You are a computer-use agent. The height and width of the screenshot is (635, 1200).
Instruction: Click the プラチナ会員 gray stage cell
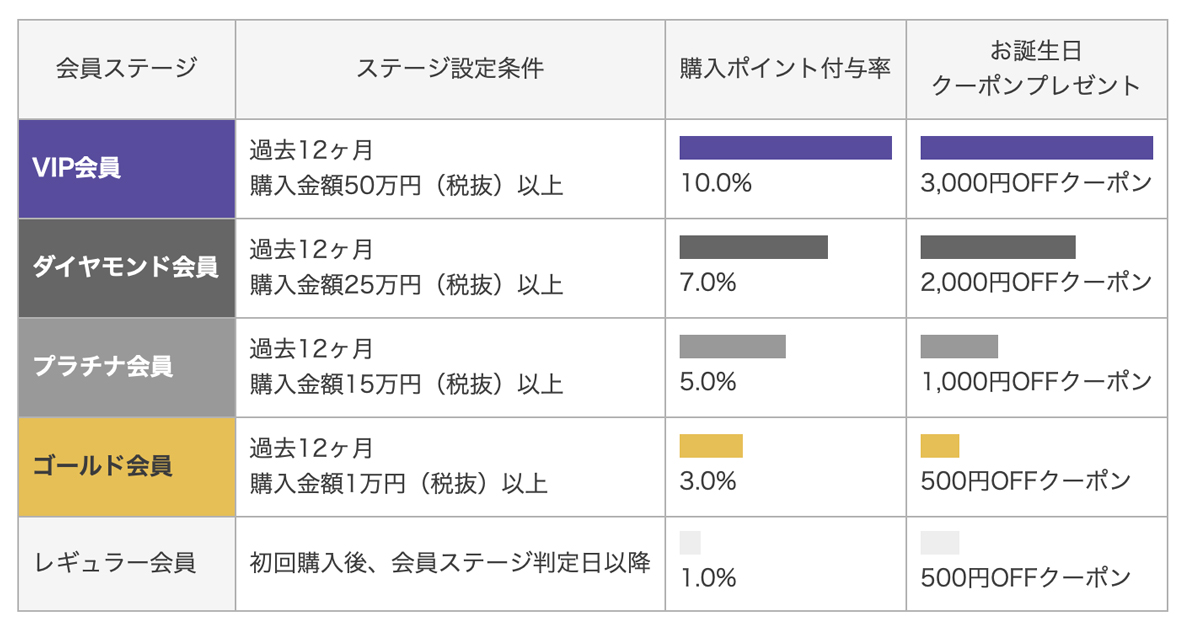coord(127,366)
